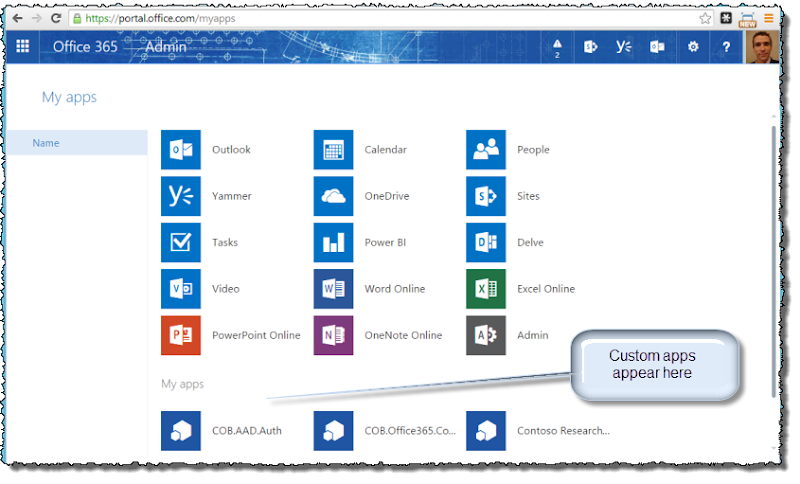
Task: Click the lower "My apps" section label
Action: [183, 384]
